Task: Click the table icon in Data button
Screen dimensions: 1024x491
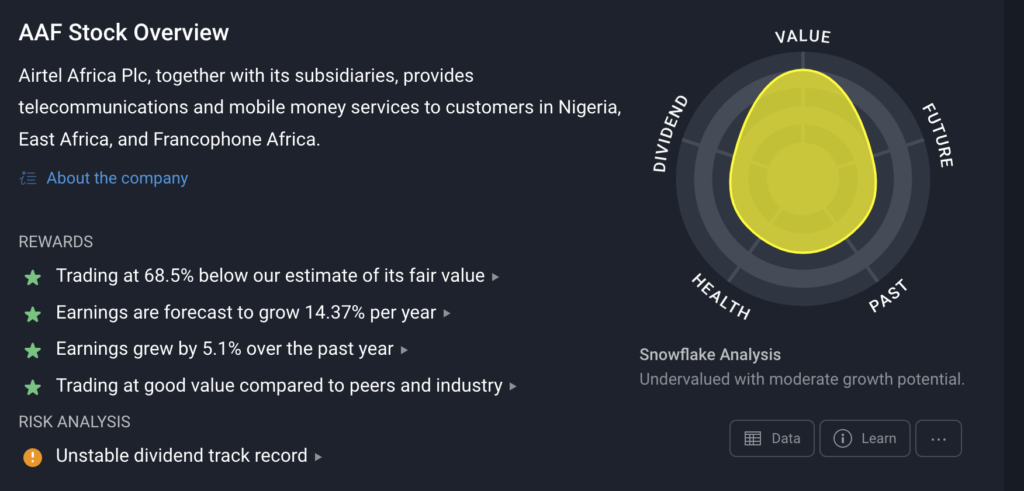Action: pyautogui.click(x=752, y=439)
